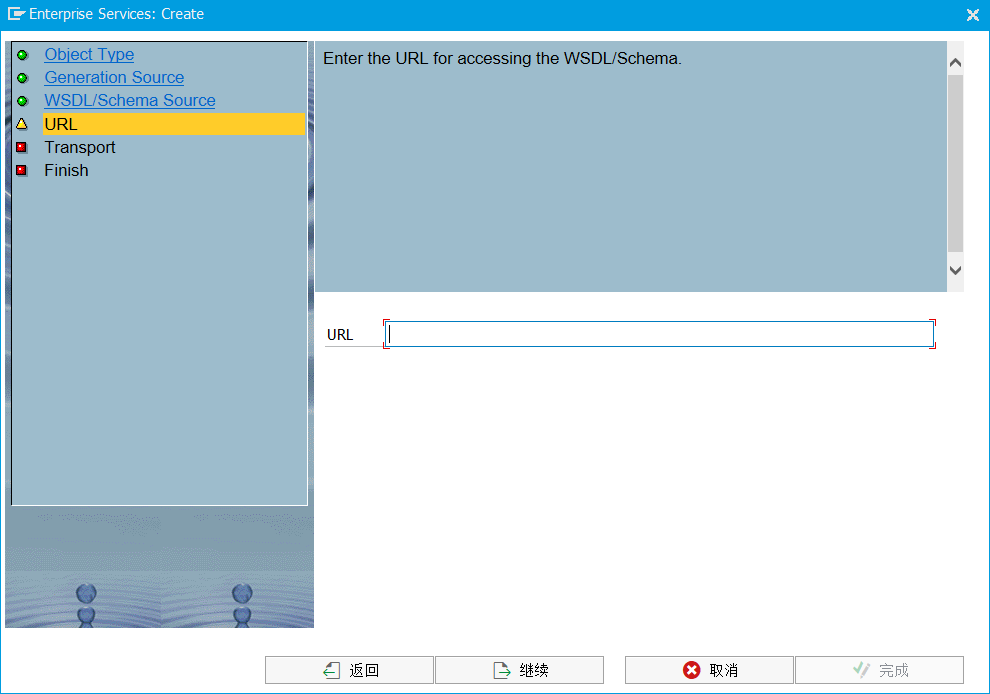Click the scrollbar up arrow

[955, 61]
